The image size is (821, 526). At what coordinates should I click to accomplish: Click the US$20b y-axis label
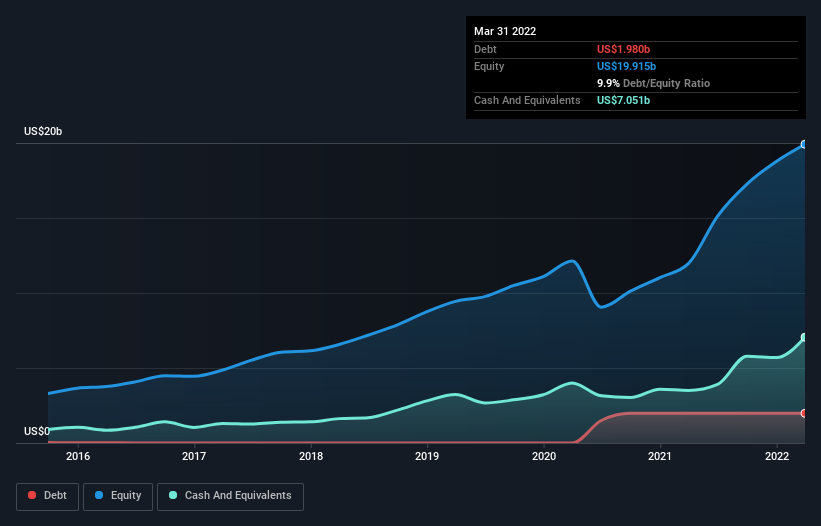[43, 131]
